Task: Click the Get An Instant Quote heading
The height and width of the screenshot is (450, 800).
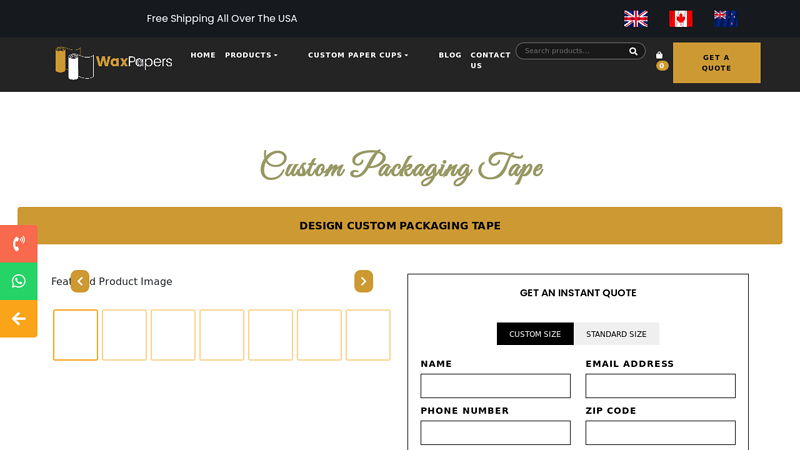Action: coord(578,293)
